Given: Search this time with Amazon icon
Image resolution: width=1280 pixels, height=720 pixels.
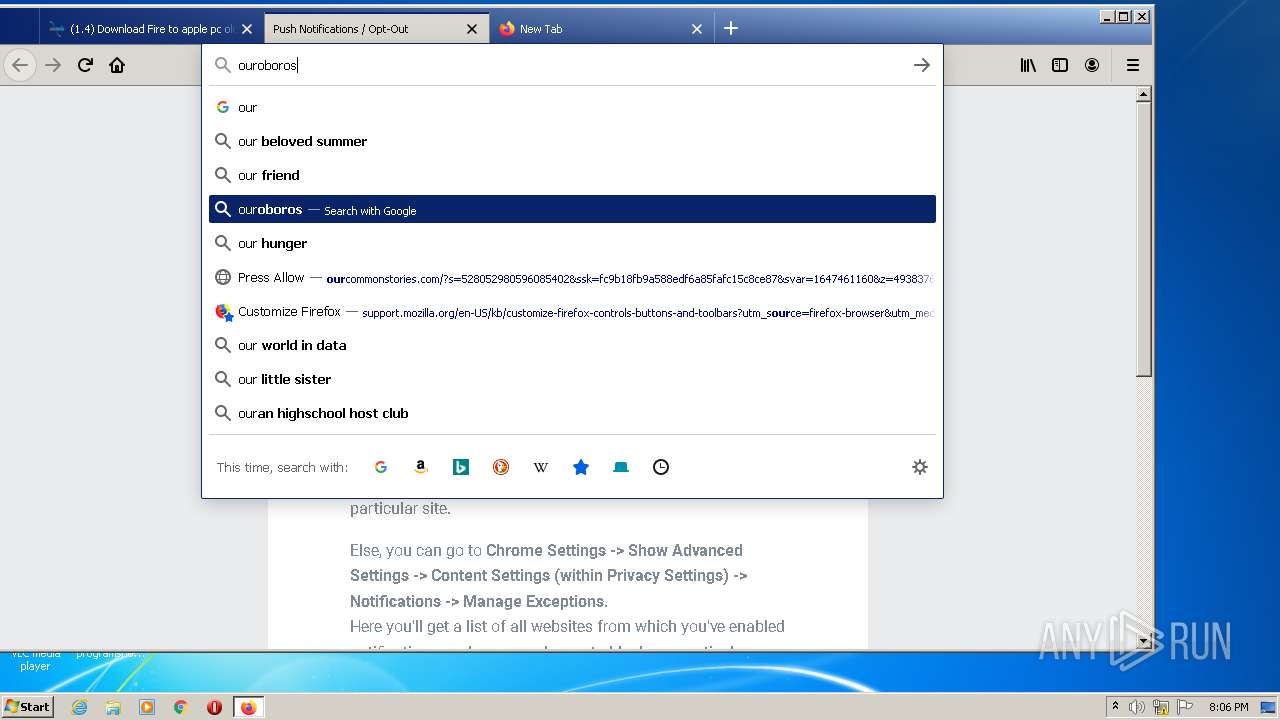Looking at the screenshot, I should click(421, 467).
